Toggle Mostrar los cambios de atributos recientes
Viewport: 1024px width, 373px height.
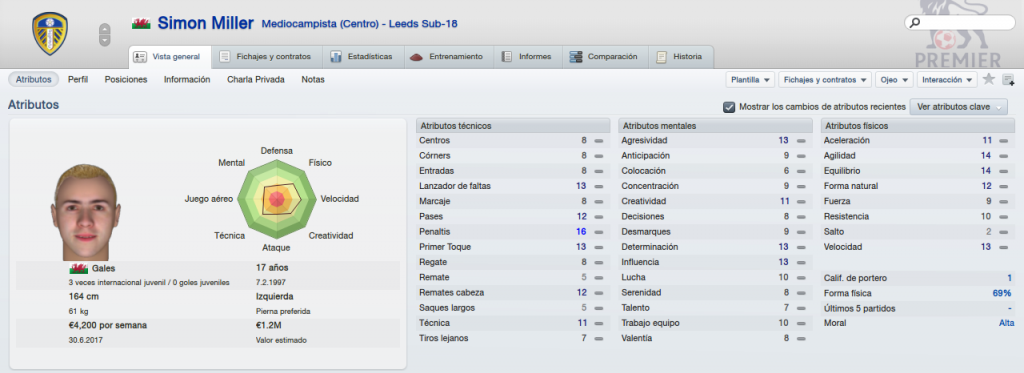click(729, 106)
